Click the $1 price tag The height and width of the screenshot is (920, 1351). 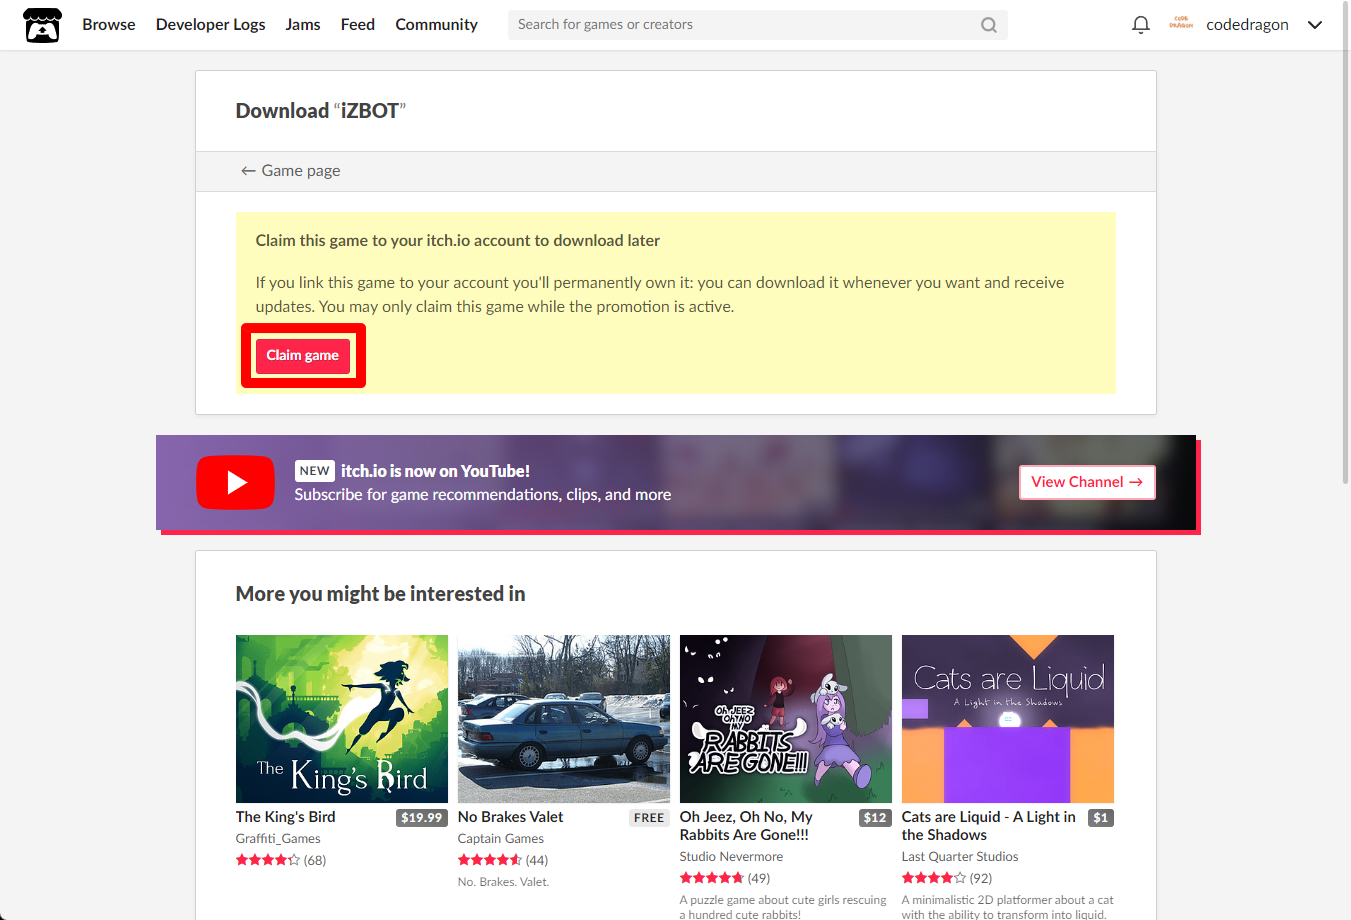coord(1101,818)
